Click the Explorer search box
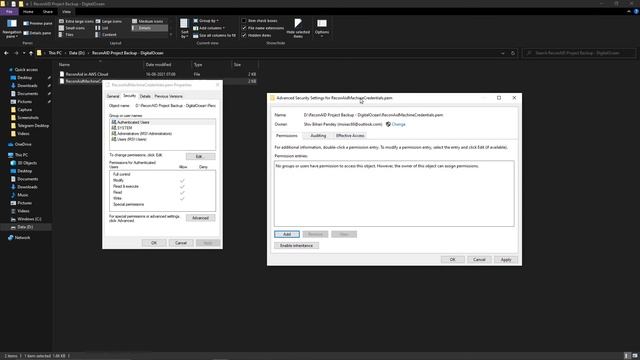Screen dimensions: 640x360 [579, 53]
